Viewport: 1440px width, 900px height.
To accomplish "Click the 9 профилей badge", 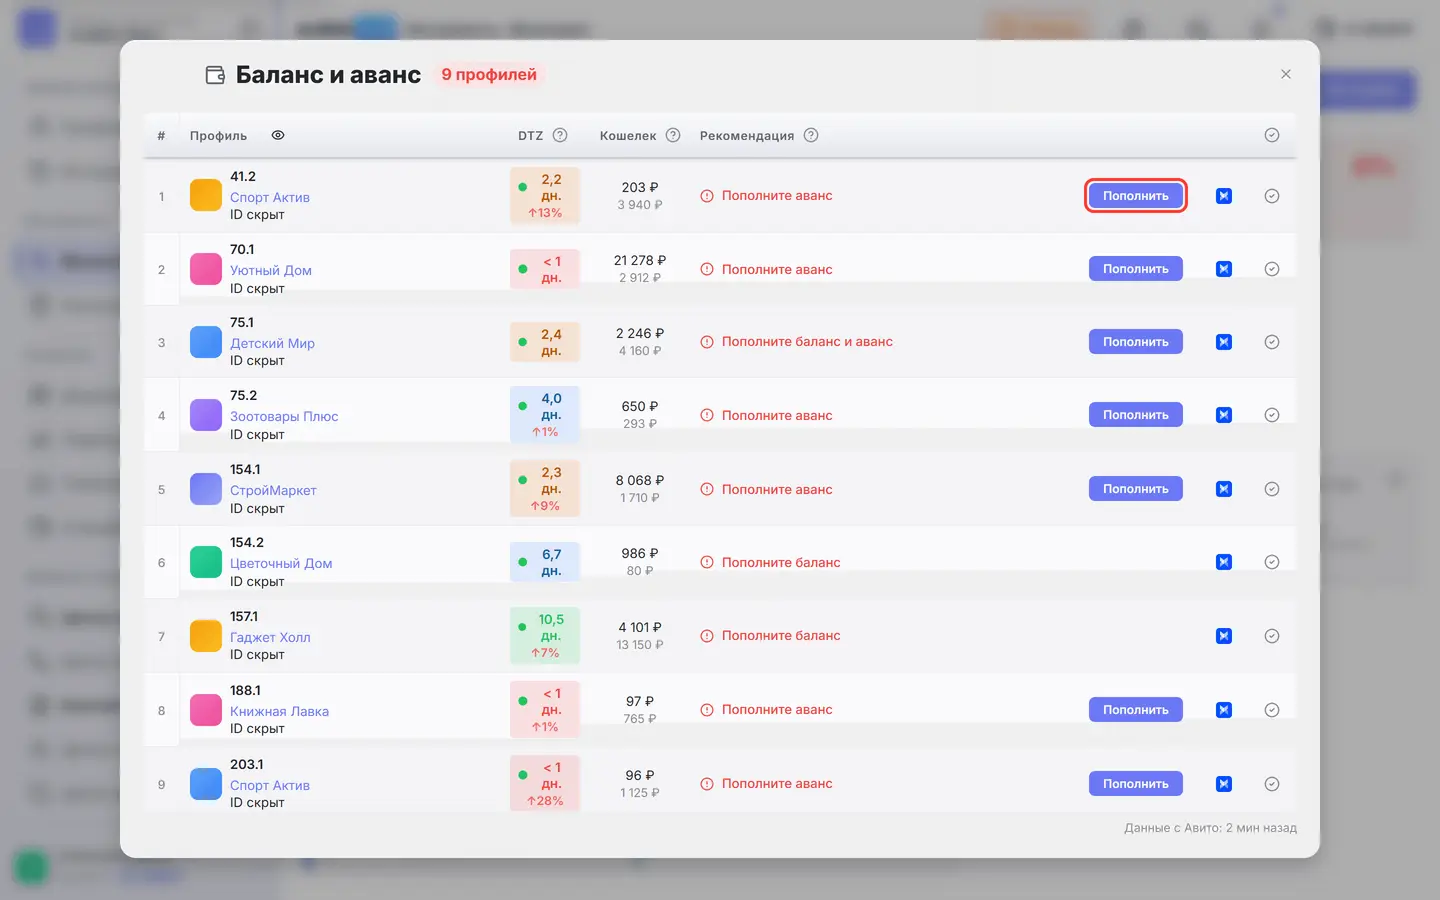I will pos(489,75).
